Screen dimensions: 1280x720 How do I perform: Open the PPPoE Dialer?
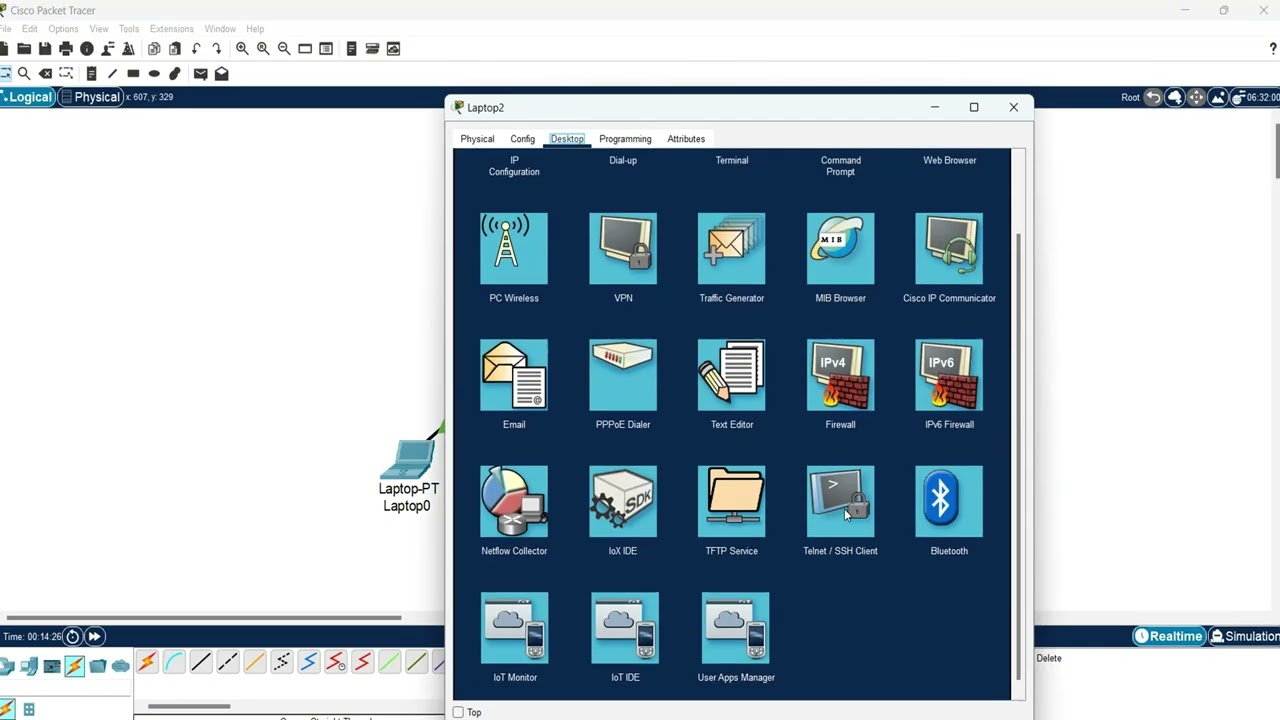[x=623, y=375]
